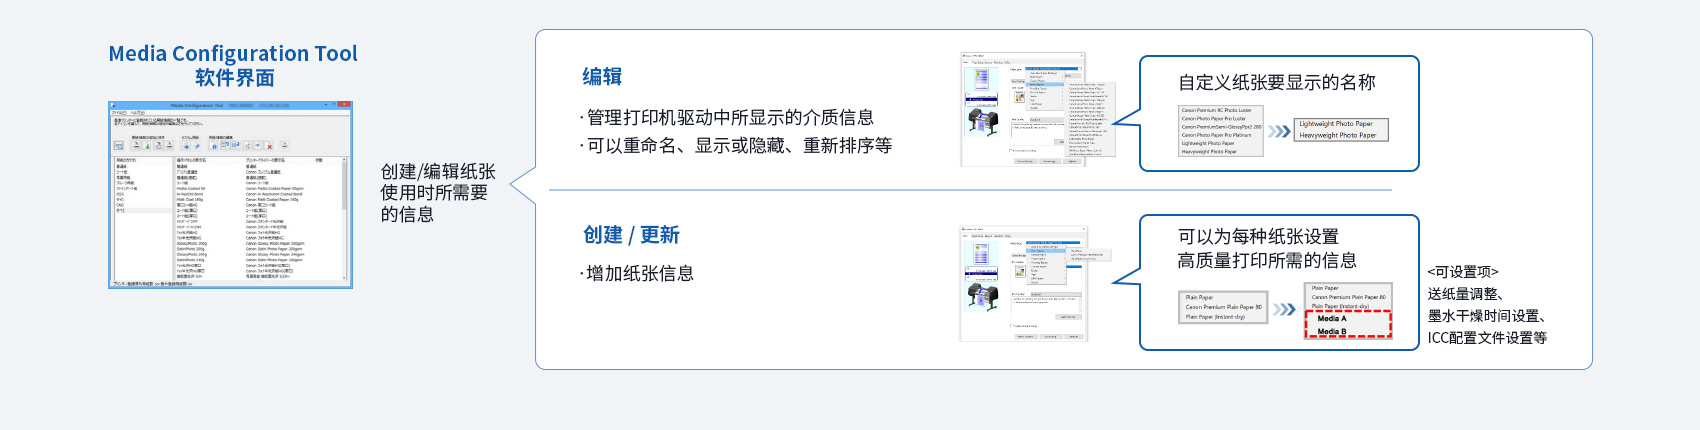
Task: Select Media A in the paper list
Action: 1332,319
